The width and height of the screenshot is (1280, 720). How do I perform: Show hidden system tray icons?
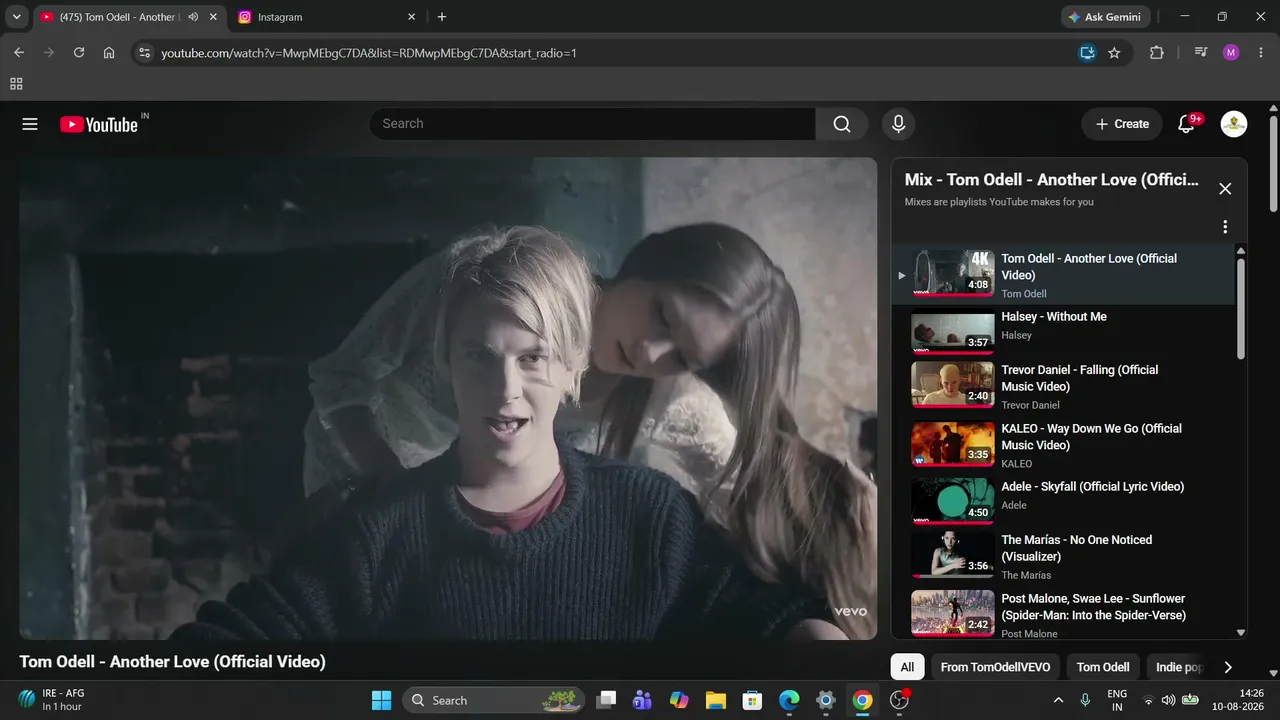[1058, 700]
